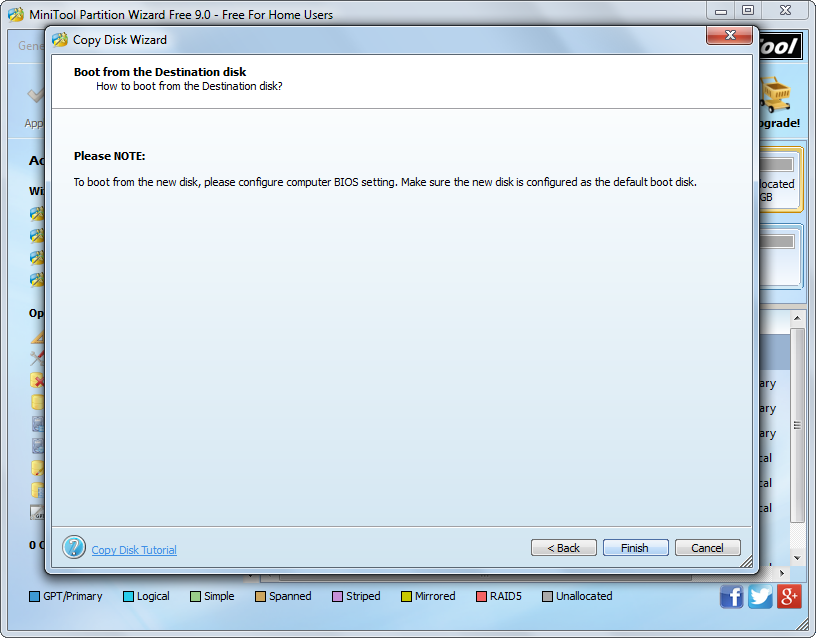816x638 pixels.
Task: Minimize the MiniTool Partition Wizard window
Action: point(721,11)
